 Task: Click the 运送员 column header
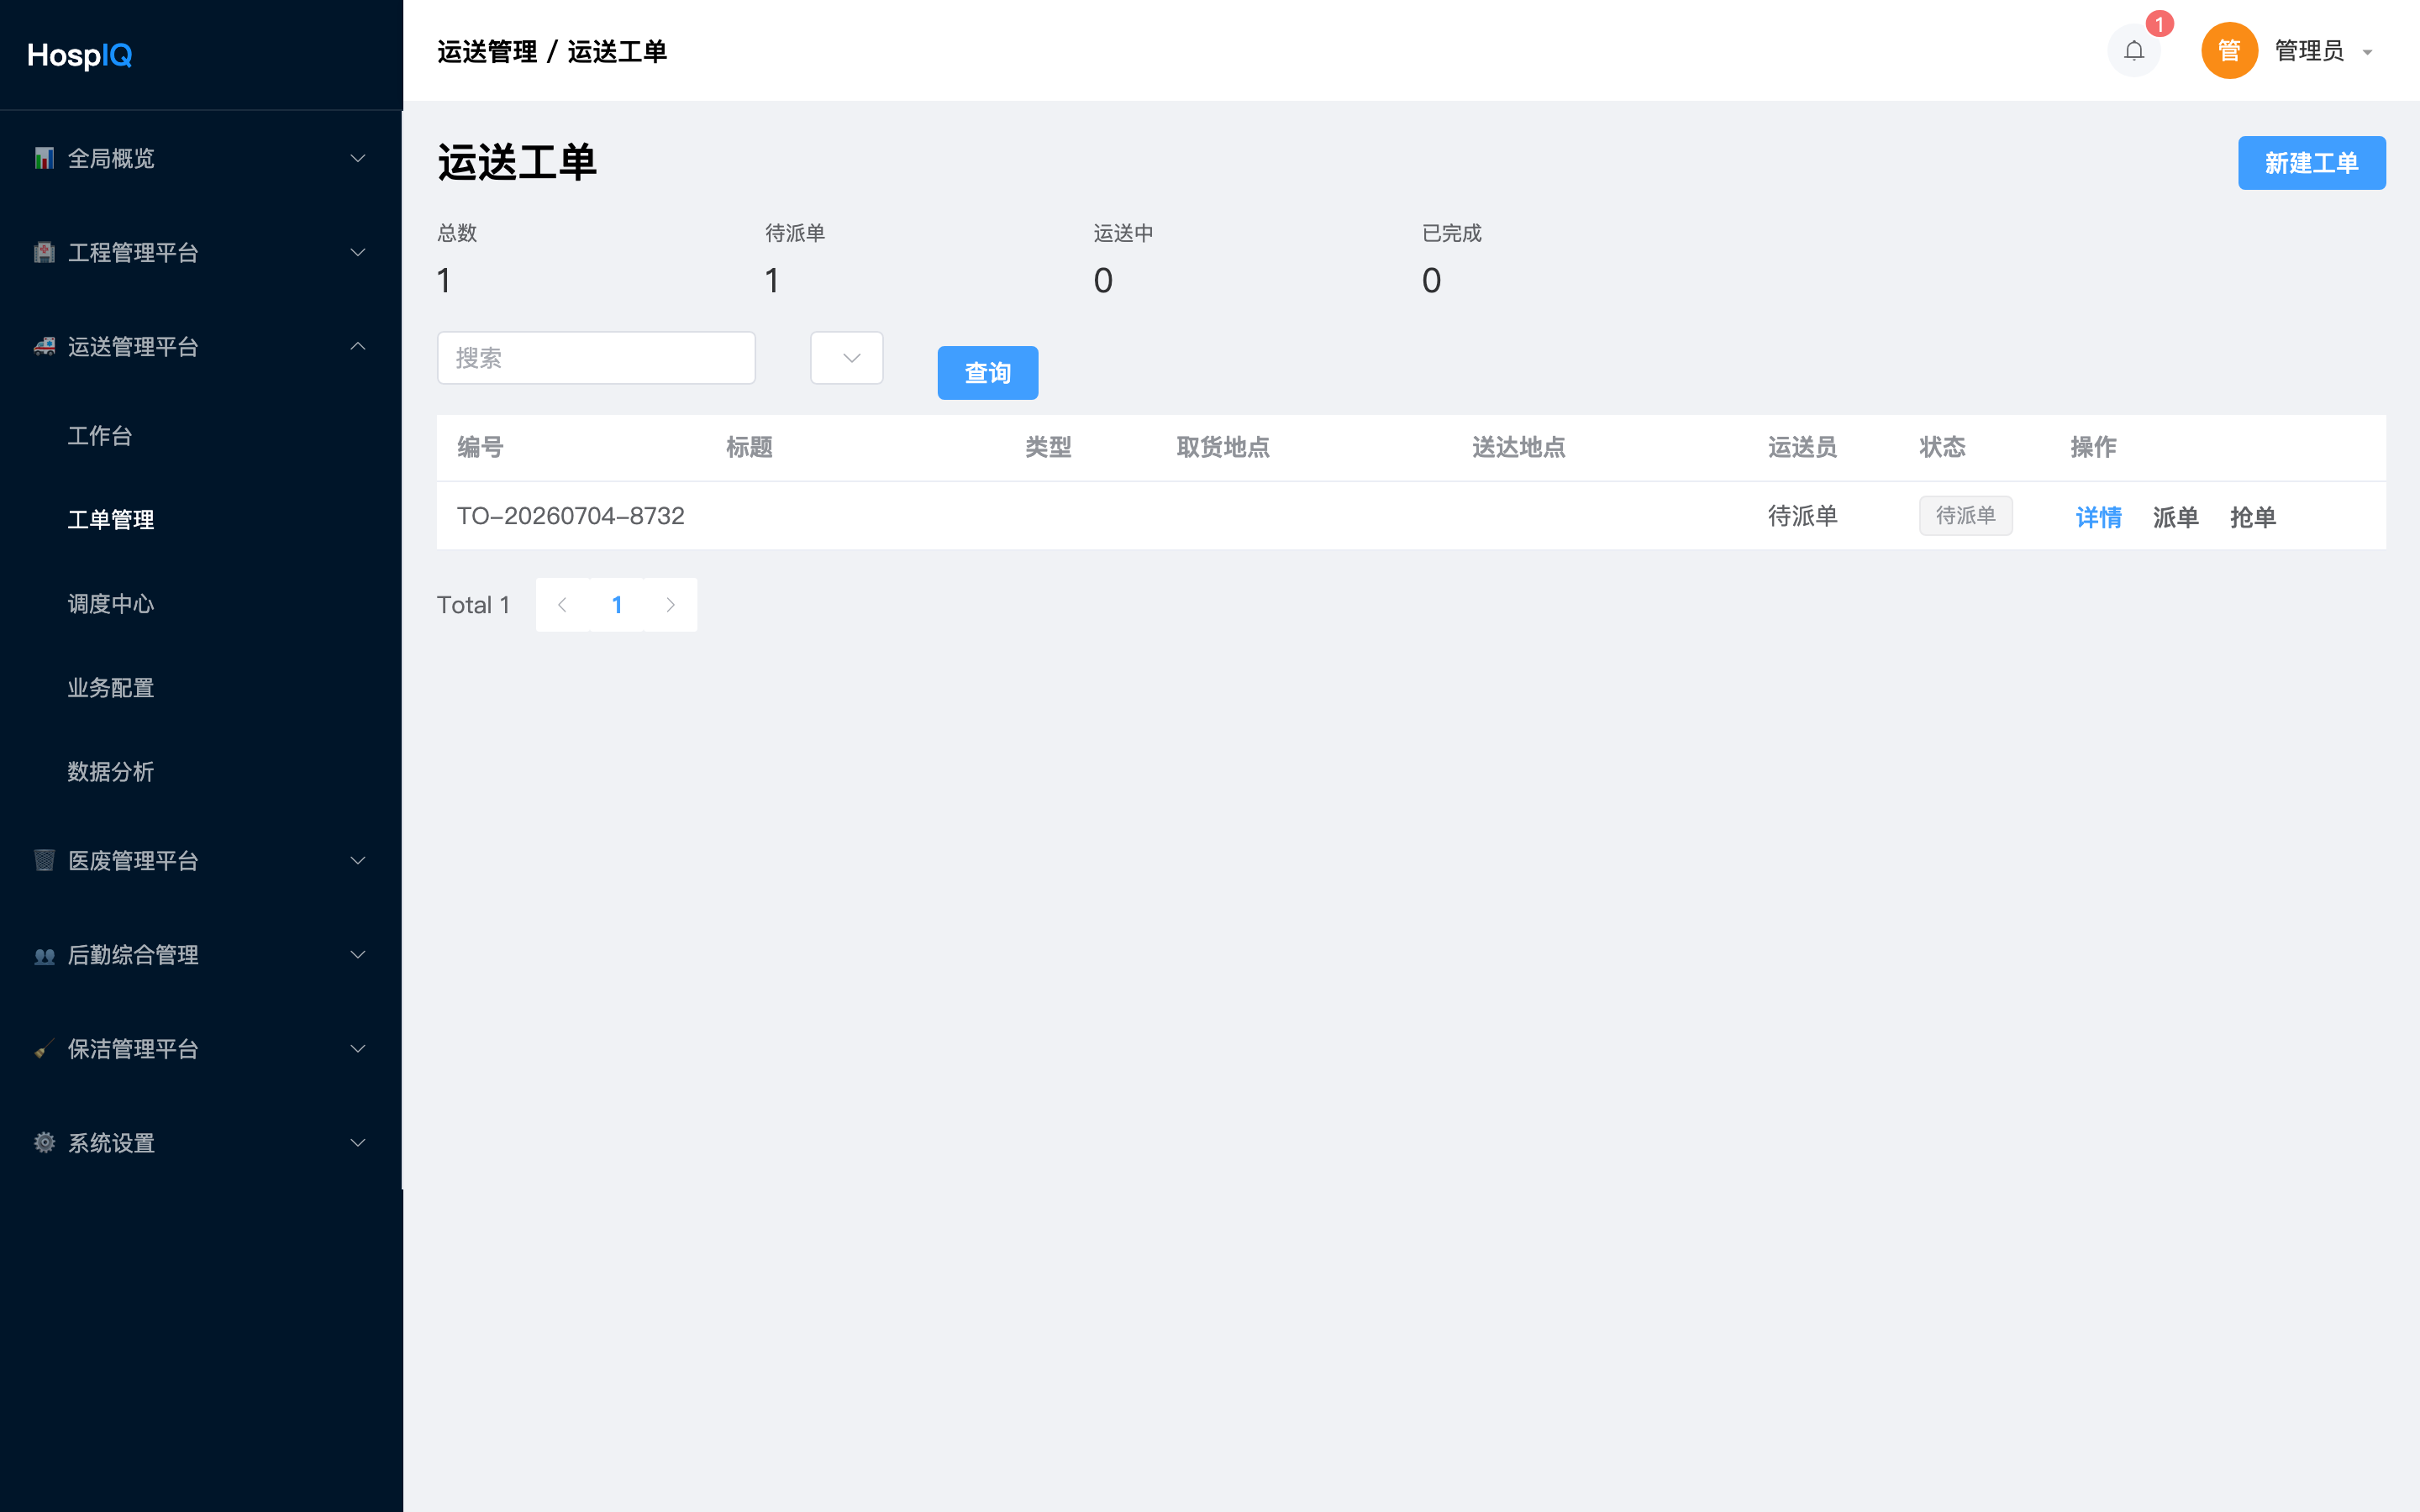click(1802, 447)
